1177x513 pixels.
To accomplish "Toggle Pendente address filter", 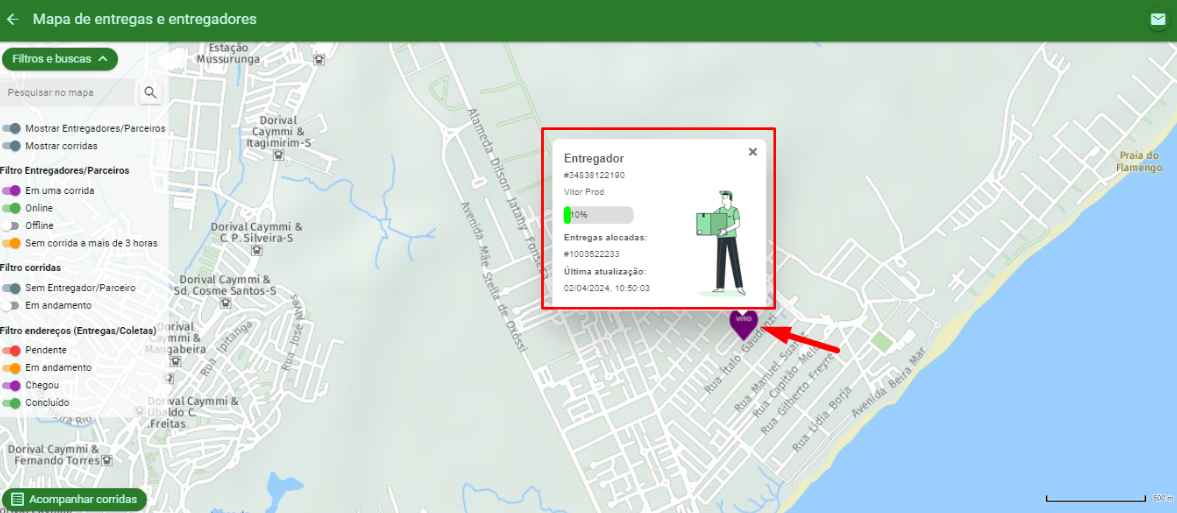I will pos(11,350).
